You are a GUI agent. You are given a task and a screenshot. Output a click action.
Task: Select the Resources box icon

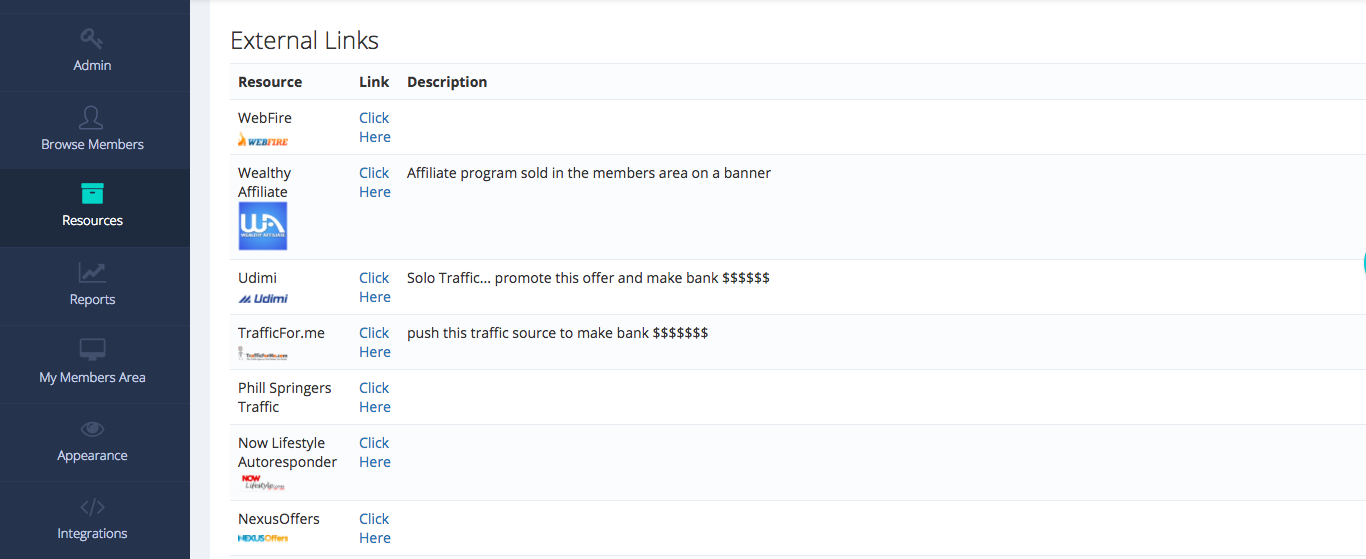[92, 193]
